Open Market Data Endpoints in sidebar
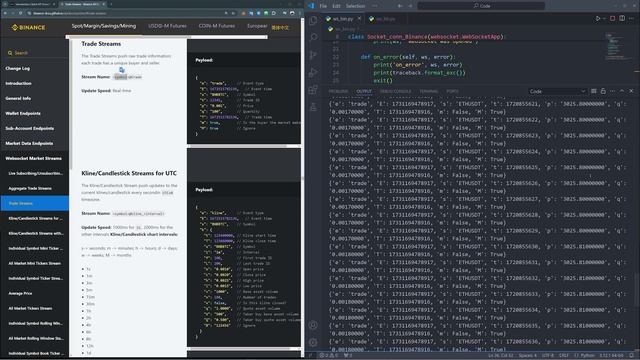The image size is (640, 360). (29, 143)
